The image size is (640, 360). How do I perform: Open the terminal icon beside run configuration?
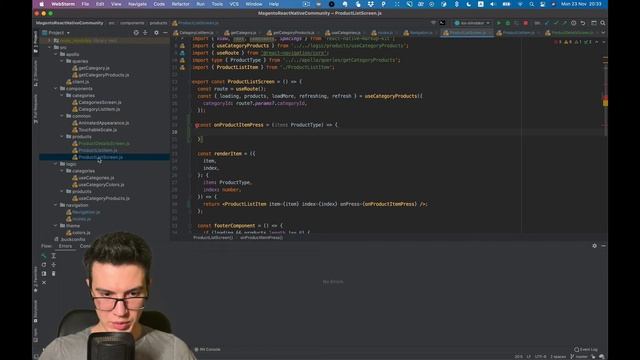click(442, 23)
